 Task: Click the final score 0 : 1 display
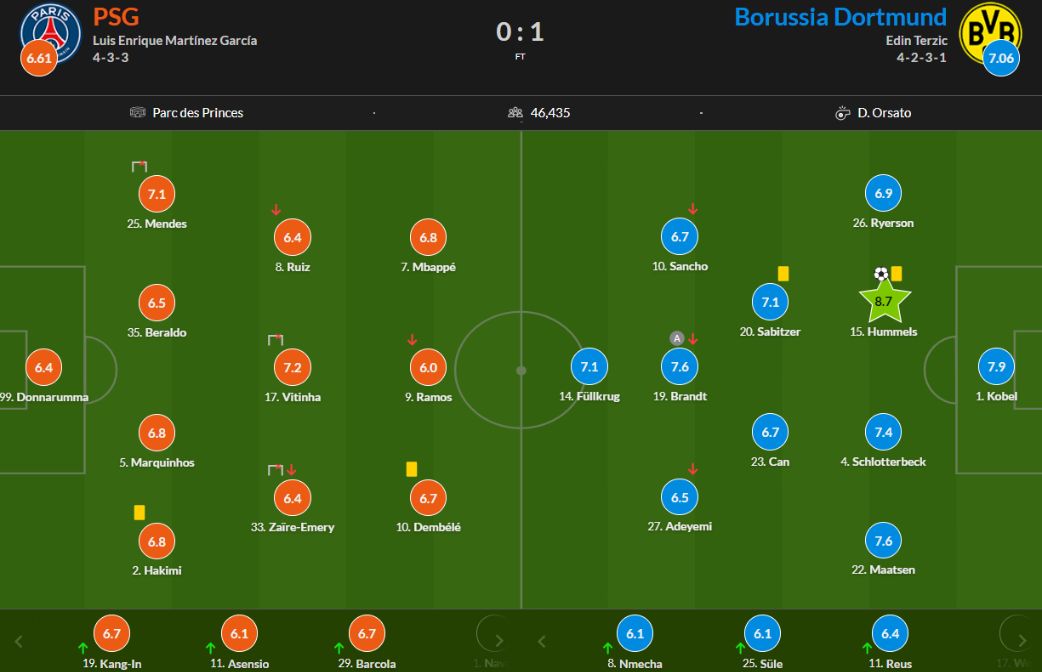point(521,31)
